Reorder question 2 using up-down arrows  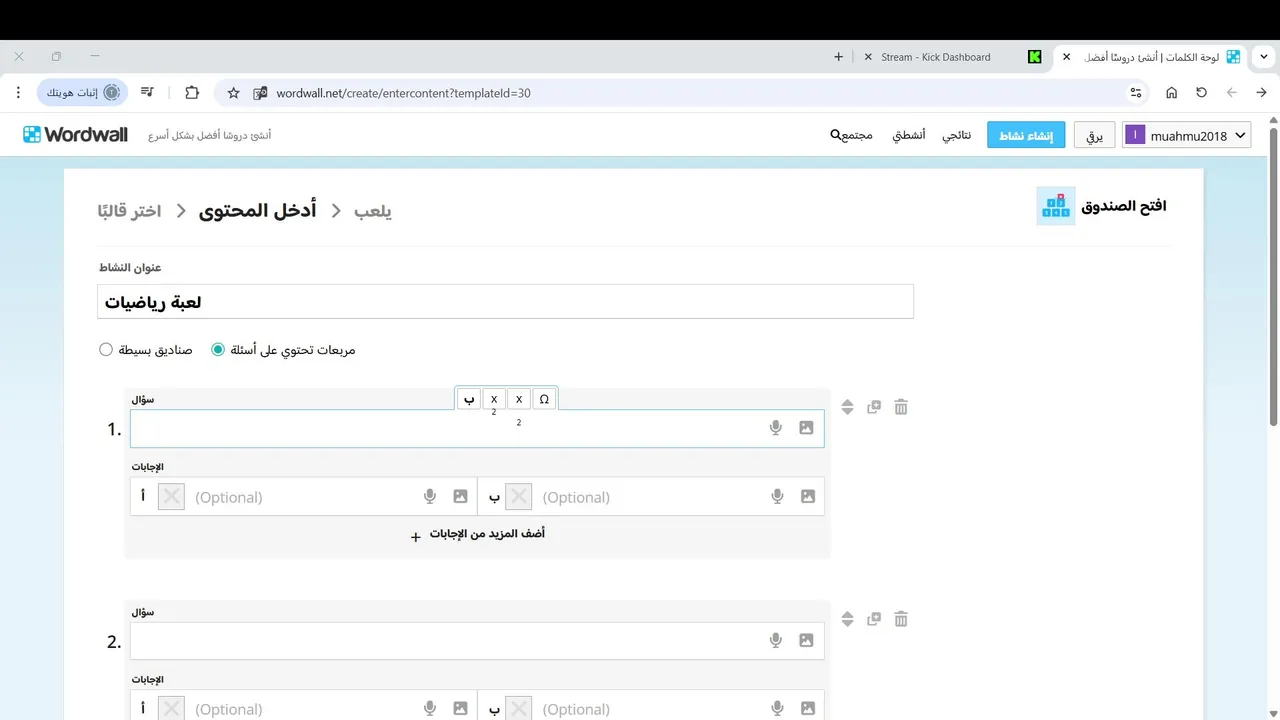click(847, 619)
